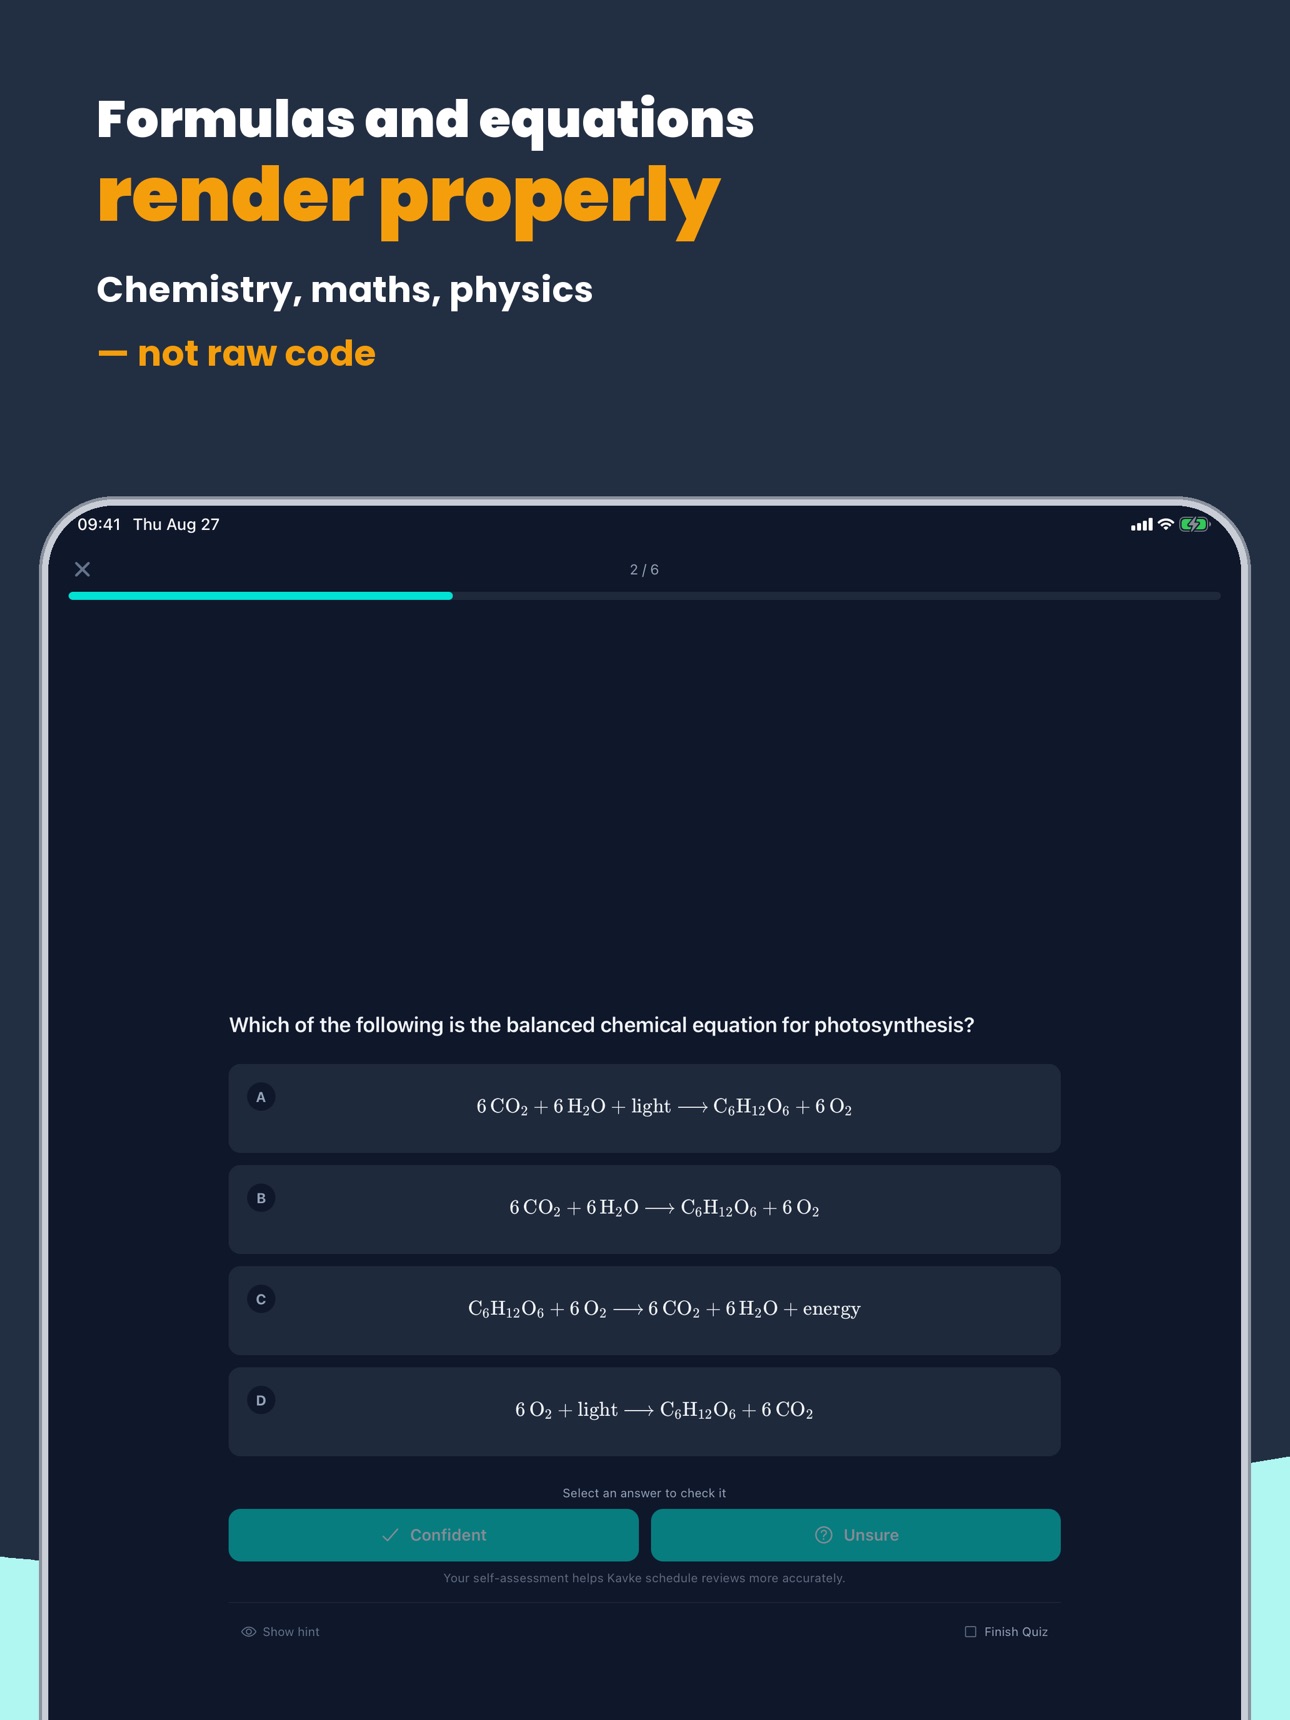
Task: Close the quiz with the X icon
Action: 82,569
